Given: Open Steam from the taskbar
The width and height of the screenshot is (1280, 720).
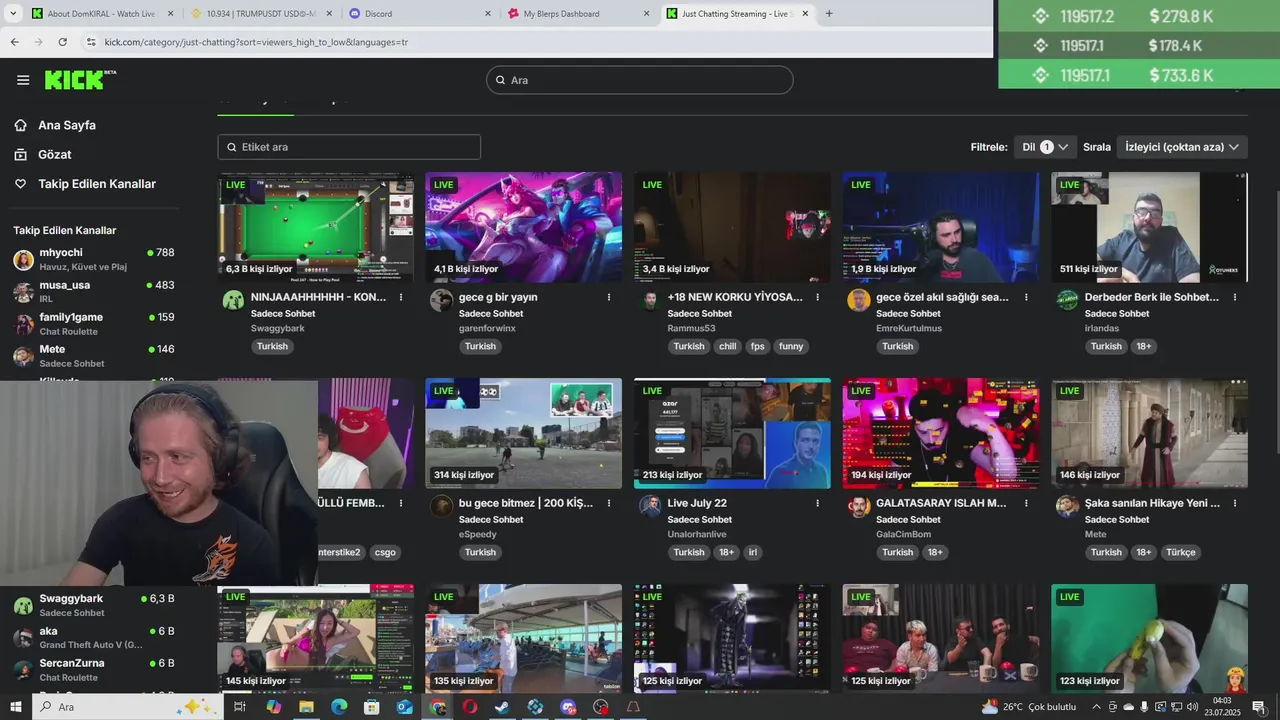Looking at the screenshot, I should coord(502,707).
